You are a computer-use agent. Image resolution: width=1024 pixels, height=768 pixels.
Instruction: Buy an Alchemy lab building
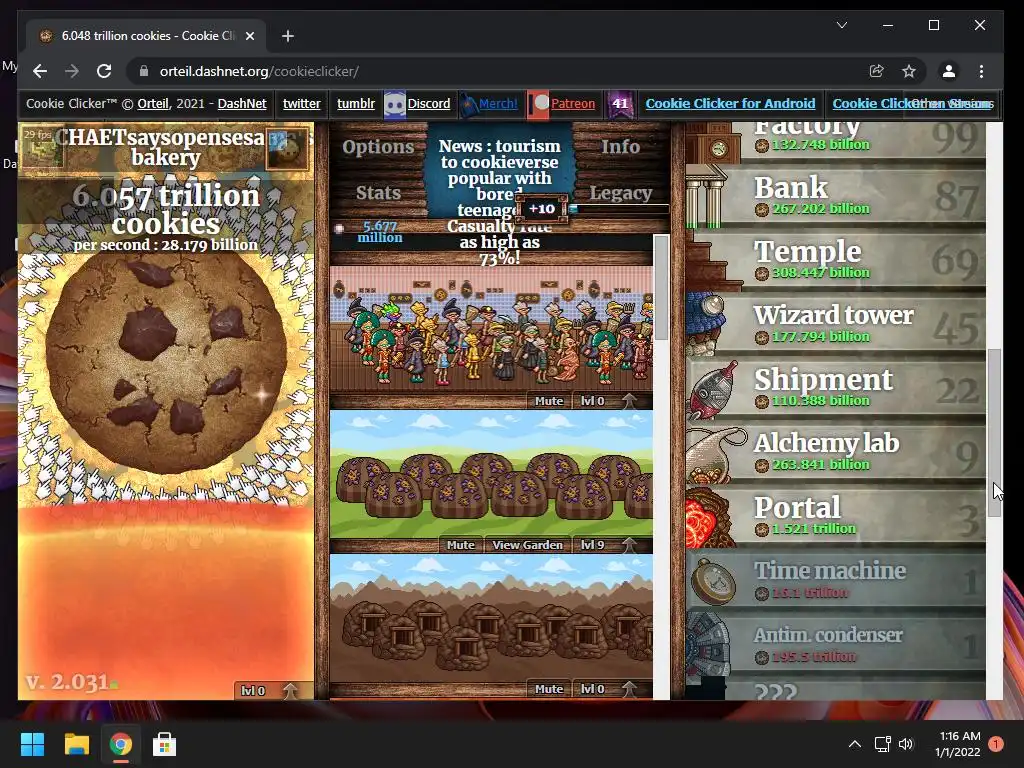(835, 451)
